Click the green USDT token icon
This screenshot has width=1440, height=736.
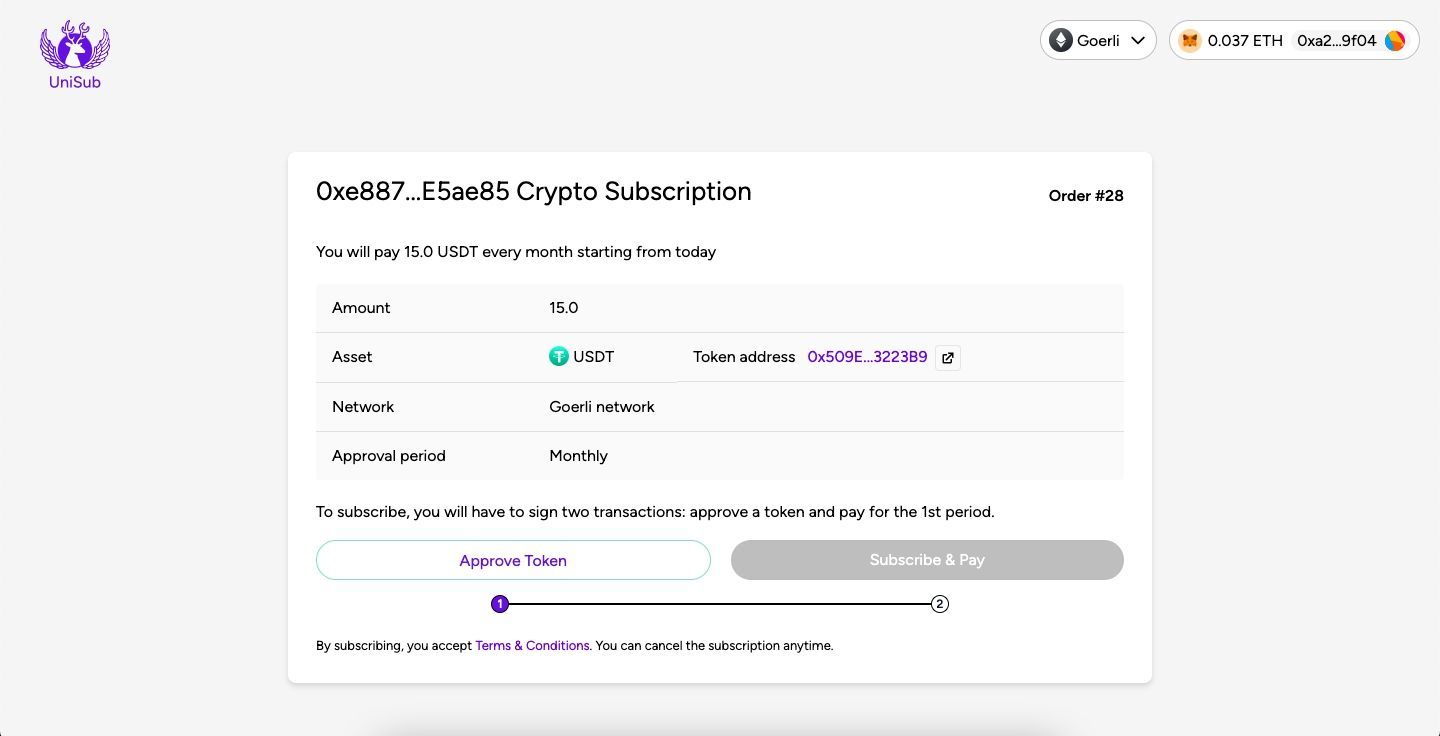[x=559, y=356]
